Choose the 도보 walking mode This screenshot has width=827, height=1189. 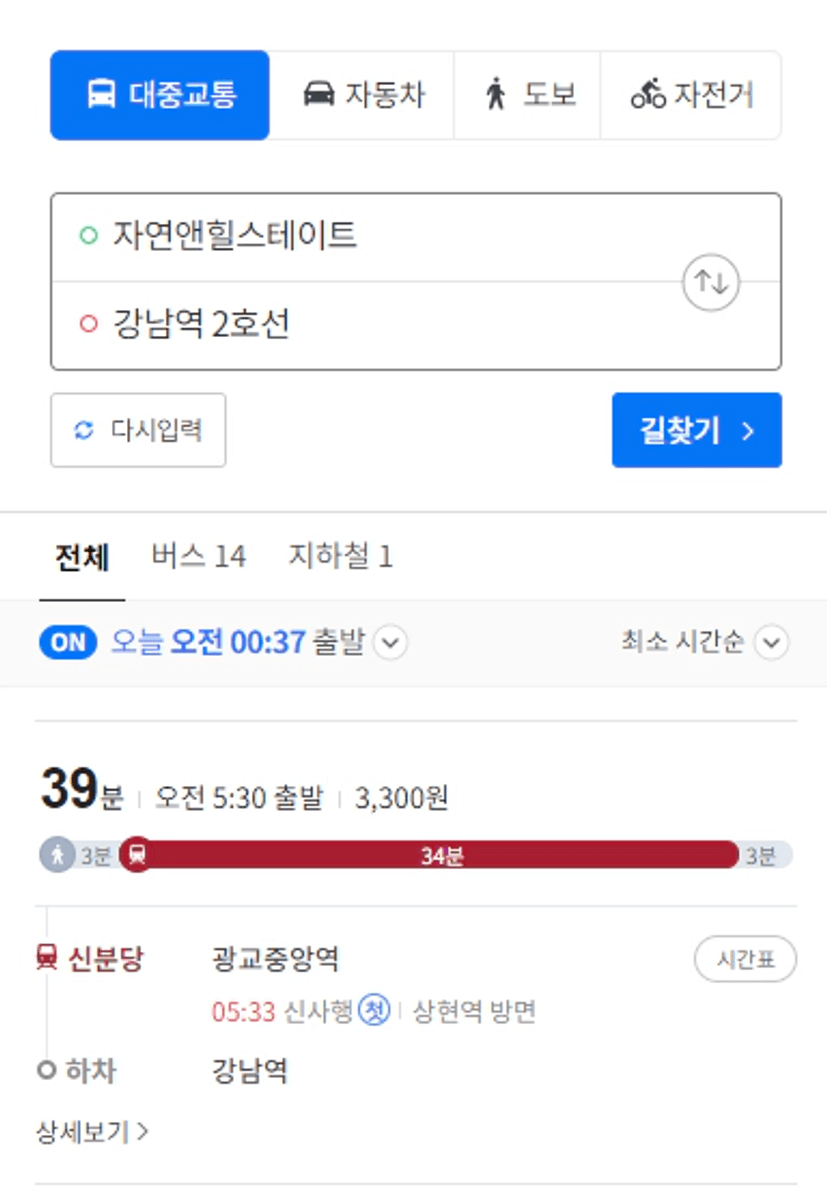[528, 96]
